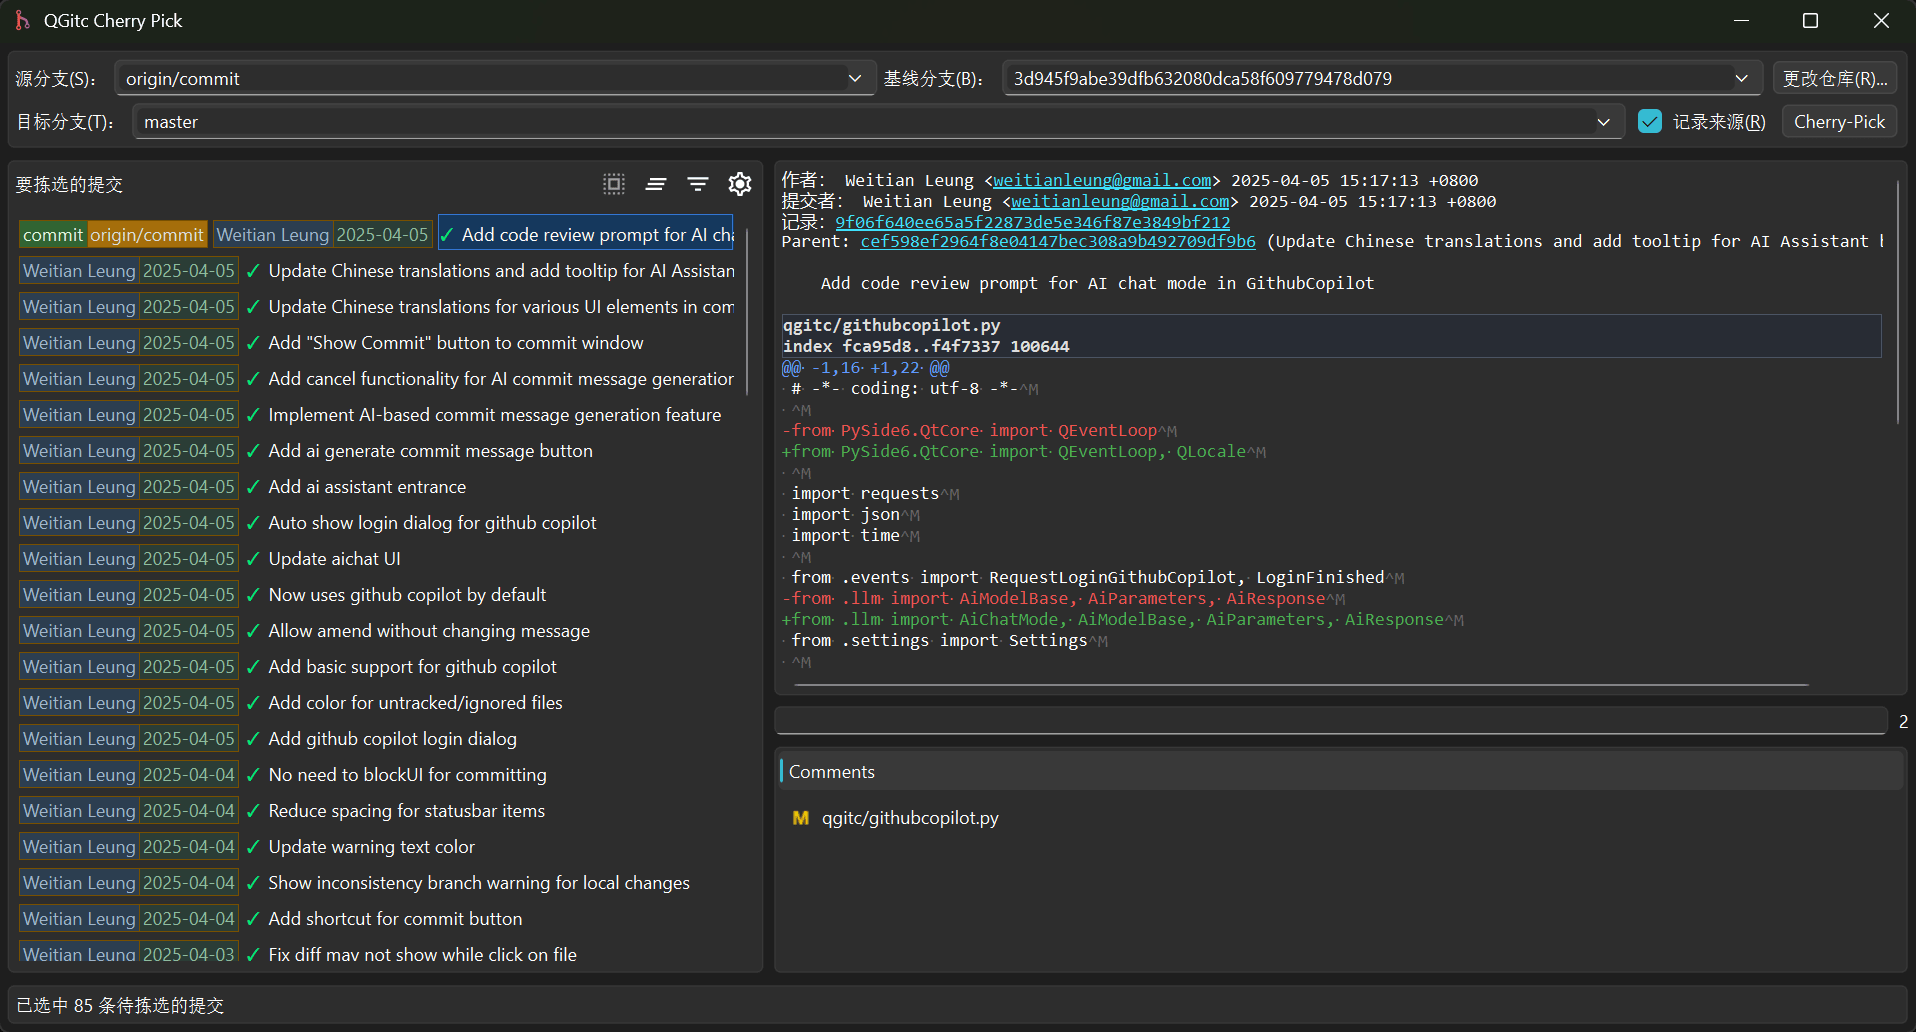Open the 基线分支 commit hash dropdown

pyautogui.click(x=1741, y=79)
